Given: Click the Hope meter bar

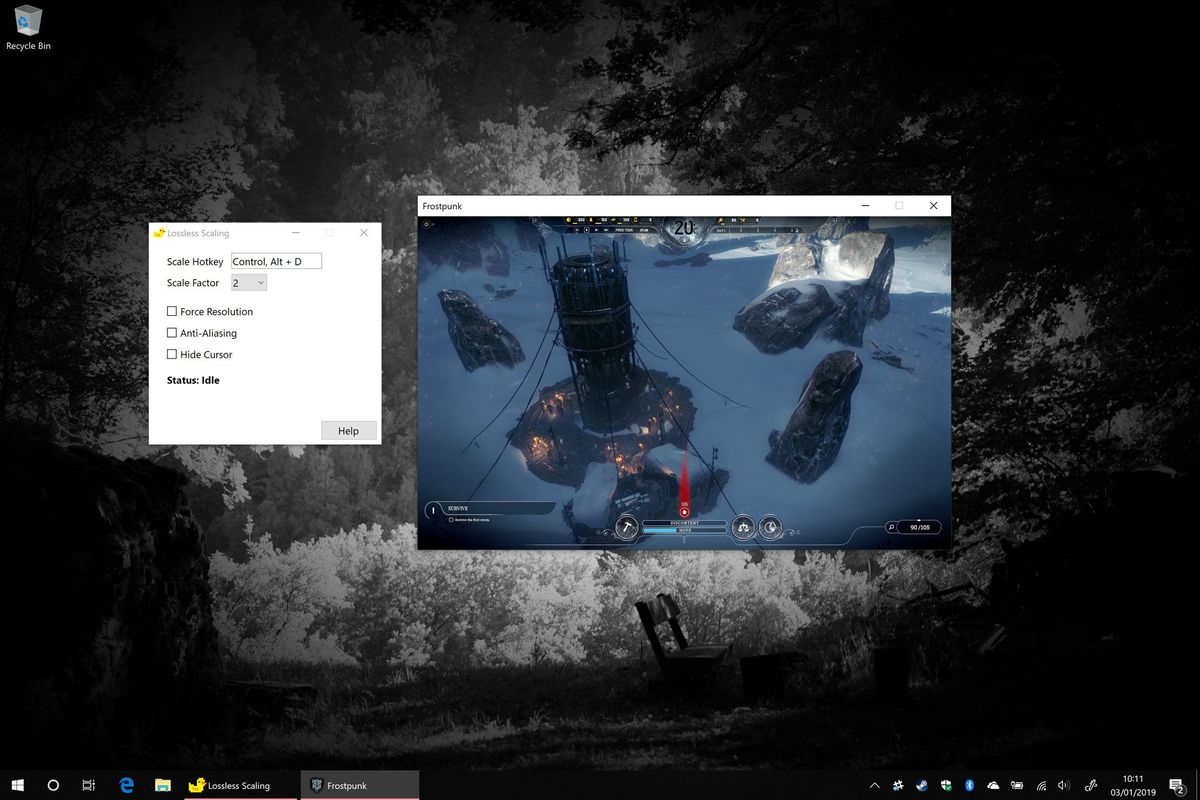Looking at the screenshot, I should coord(682,530).
